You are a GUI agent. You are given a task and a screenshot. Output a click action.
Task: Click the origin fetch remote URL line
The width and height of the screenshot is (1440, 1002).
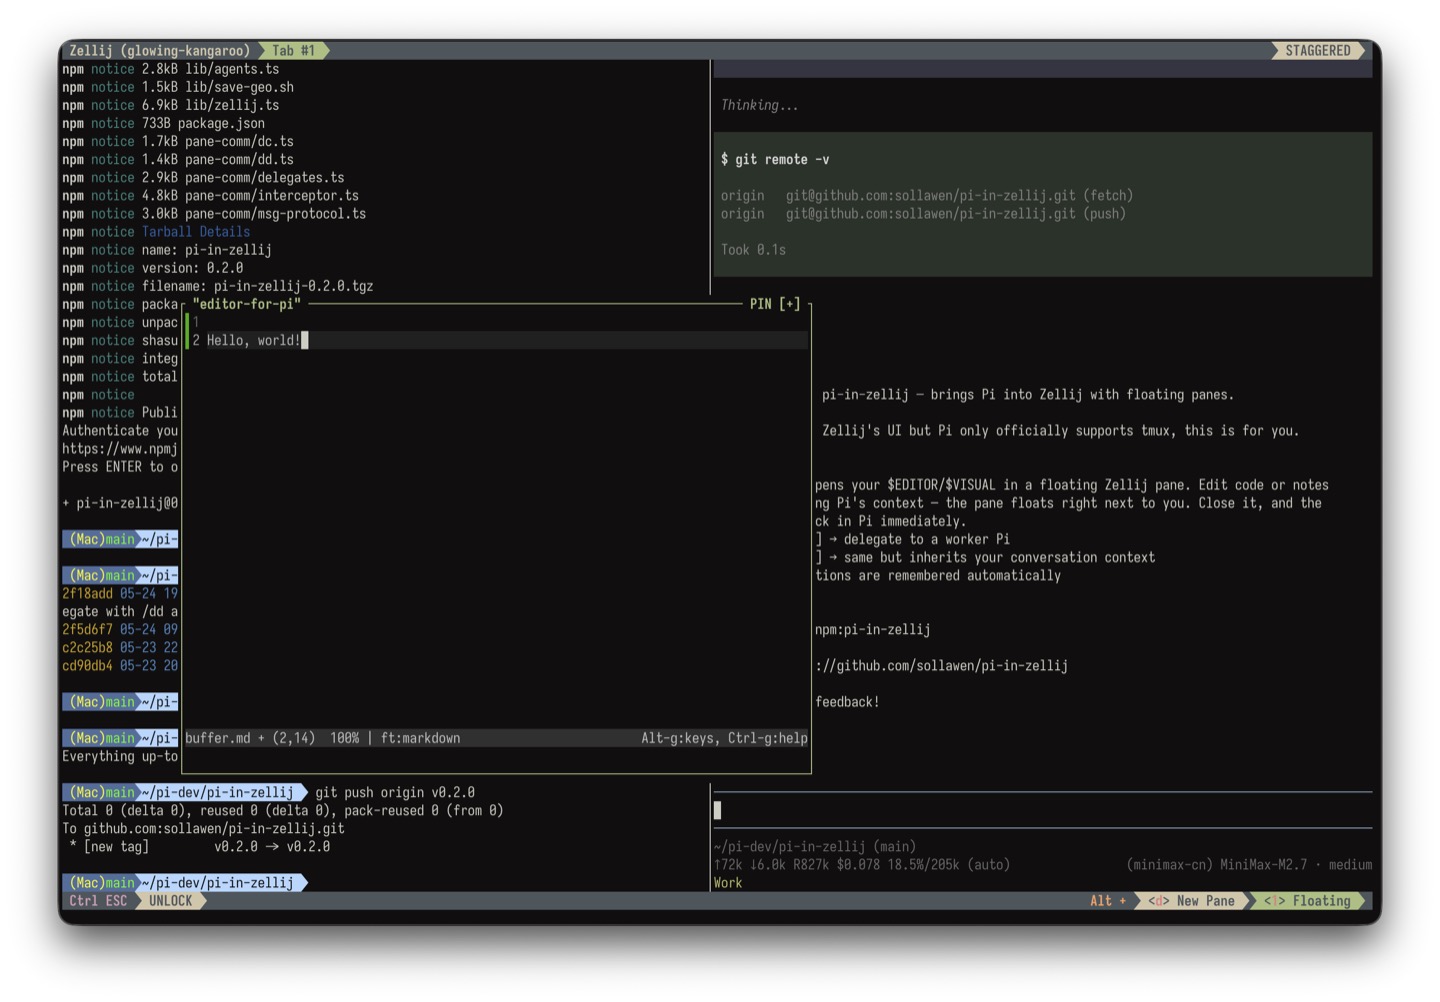click(x=927, y=195)
